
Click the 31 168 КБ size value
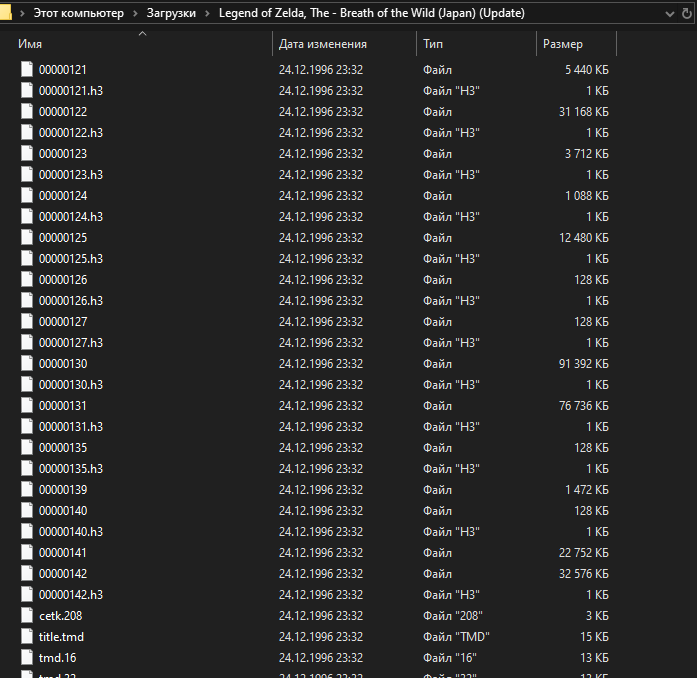click(x=583, y=112)
